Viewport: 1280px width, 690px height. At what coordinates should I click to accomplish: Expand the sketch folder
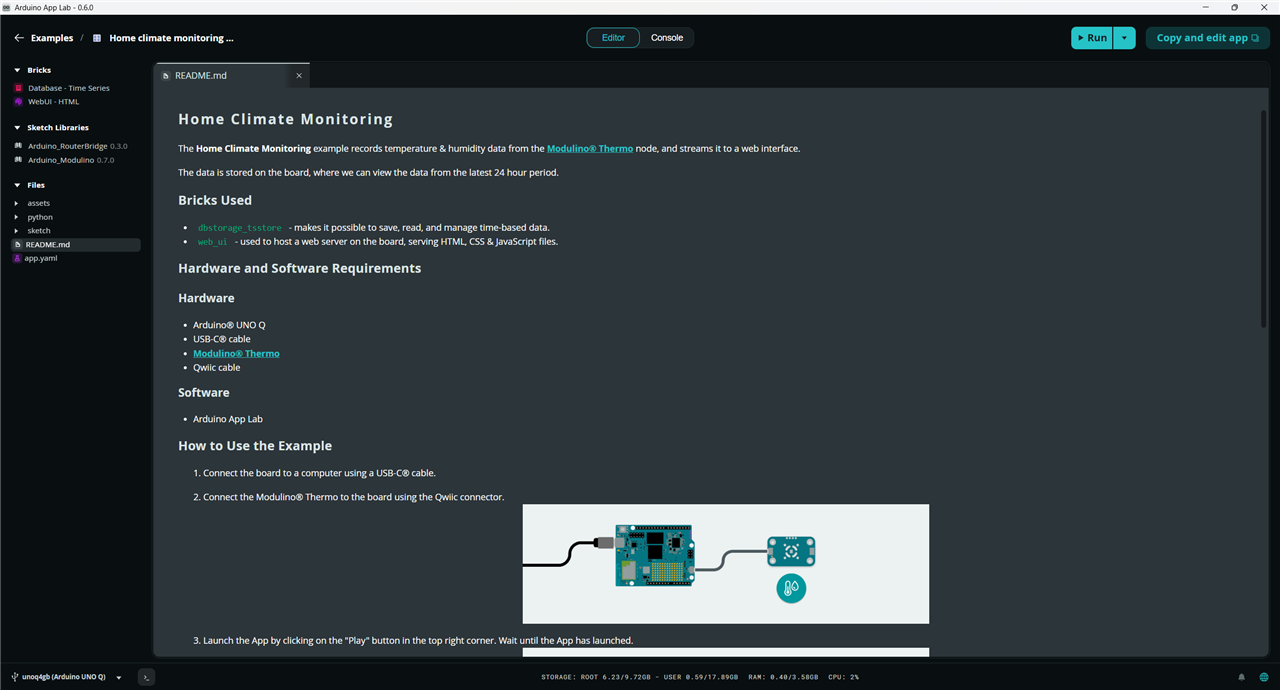pyautogui.click(x=16, y=231)
